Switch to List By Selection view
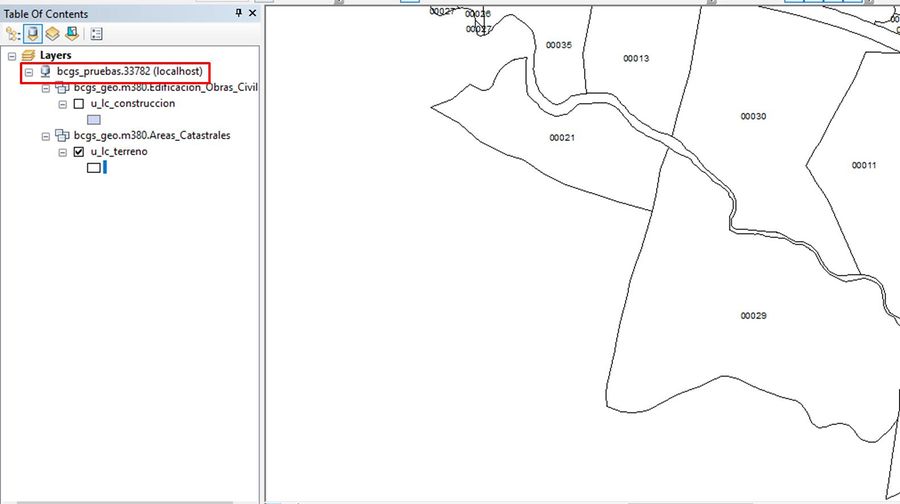This screenshot has width=900, height=504. [72, 34]
